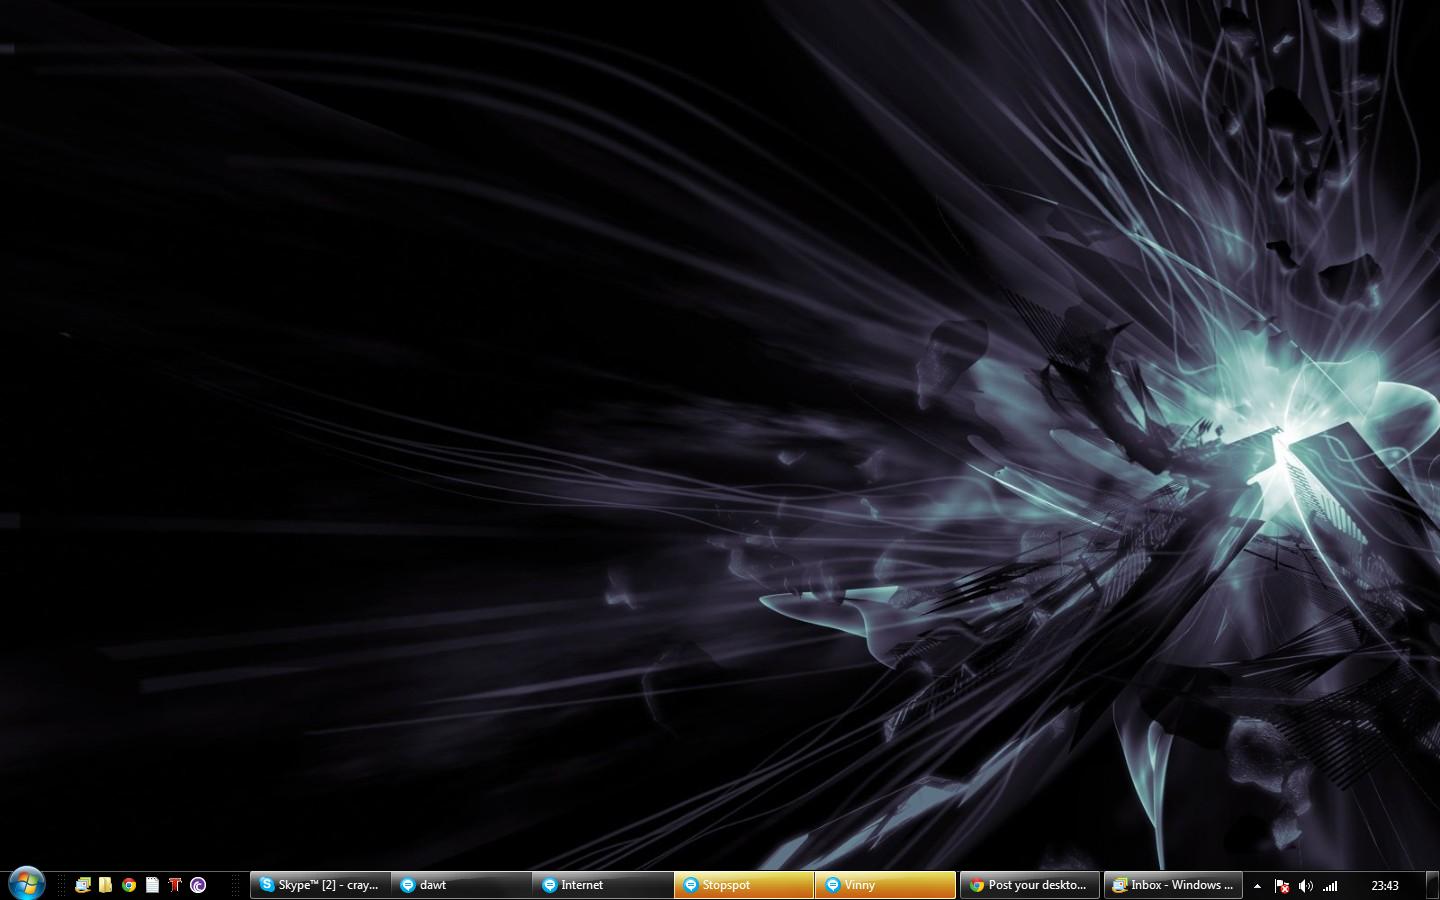Switch to the Skype main window

[x=320, y=885]
